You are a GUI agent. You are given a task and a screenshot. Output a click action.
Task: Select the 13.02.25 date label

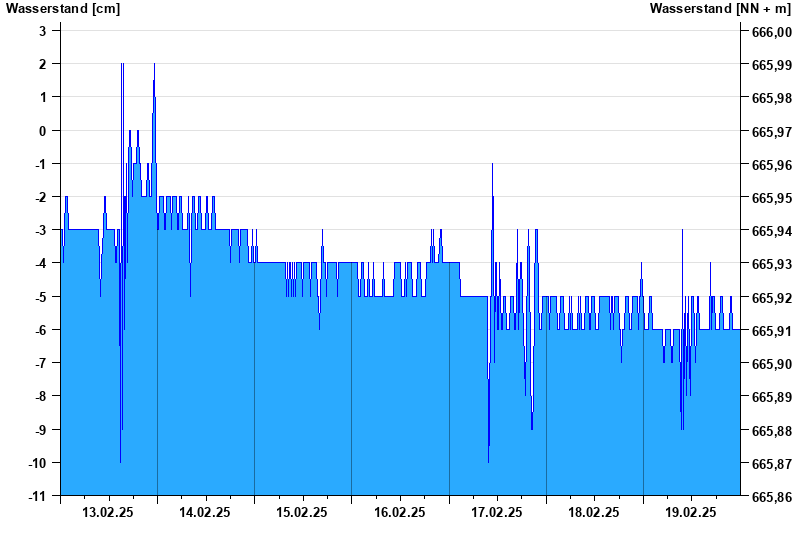tap(108, 512)
